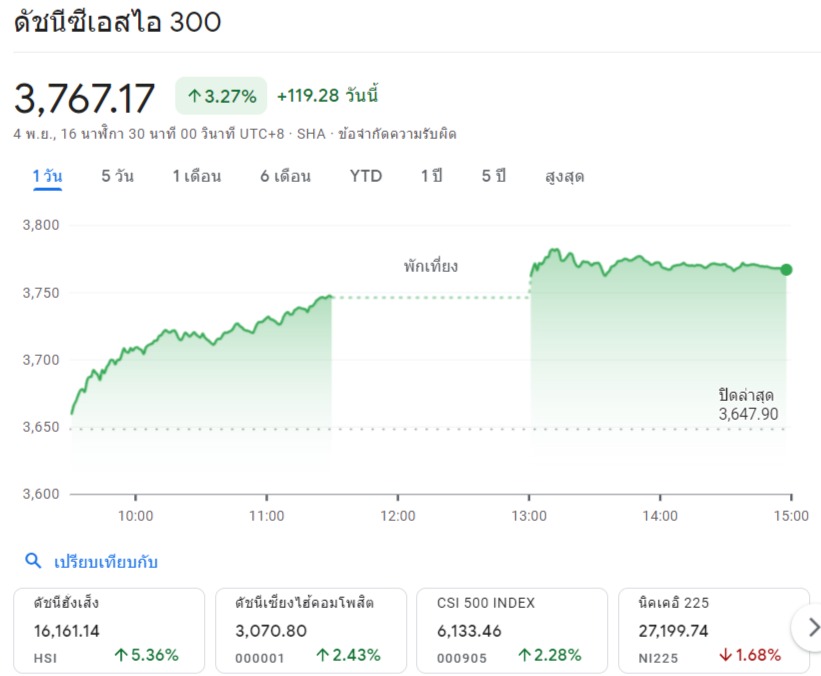Click the chart line near 13:00 peak
Image resolution: width=821 pixels, height=676 pixels.
tap(554, 251)
